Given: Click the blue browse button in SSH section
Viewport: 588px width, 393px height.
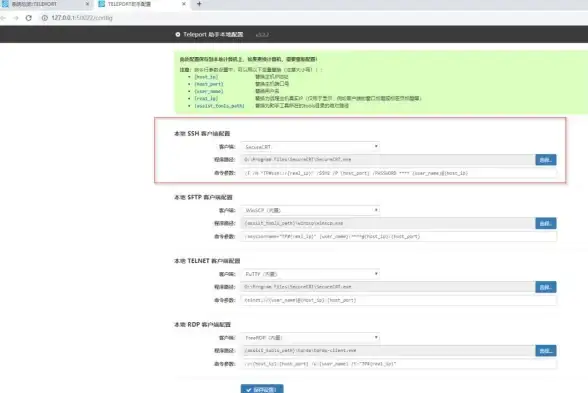Looking at the screenshot, I should pos(546,160).
